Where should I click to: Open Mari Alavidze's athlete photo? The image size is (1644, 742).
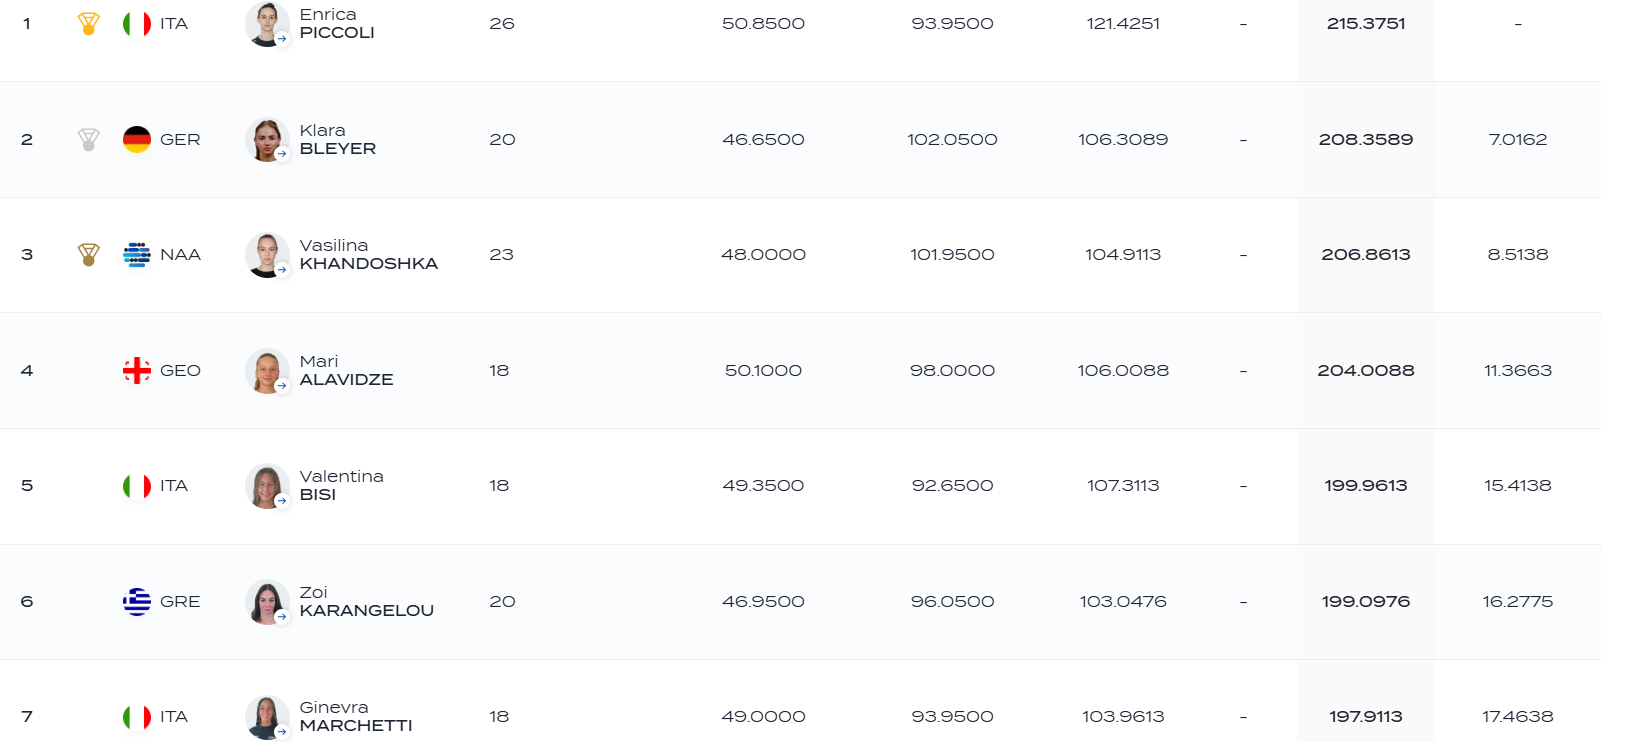267,371
